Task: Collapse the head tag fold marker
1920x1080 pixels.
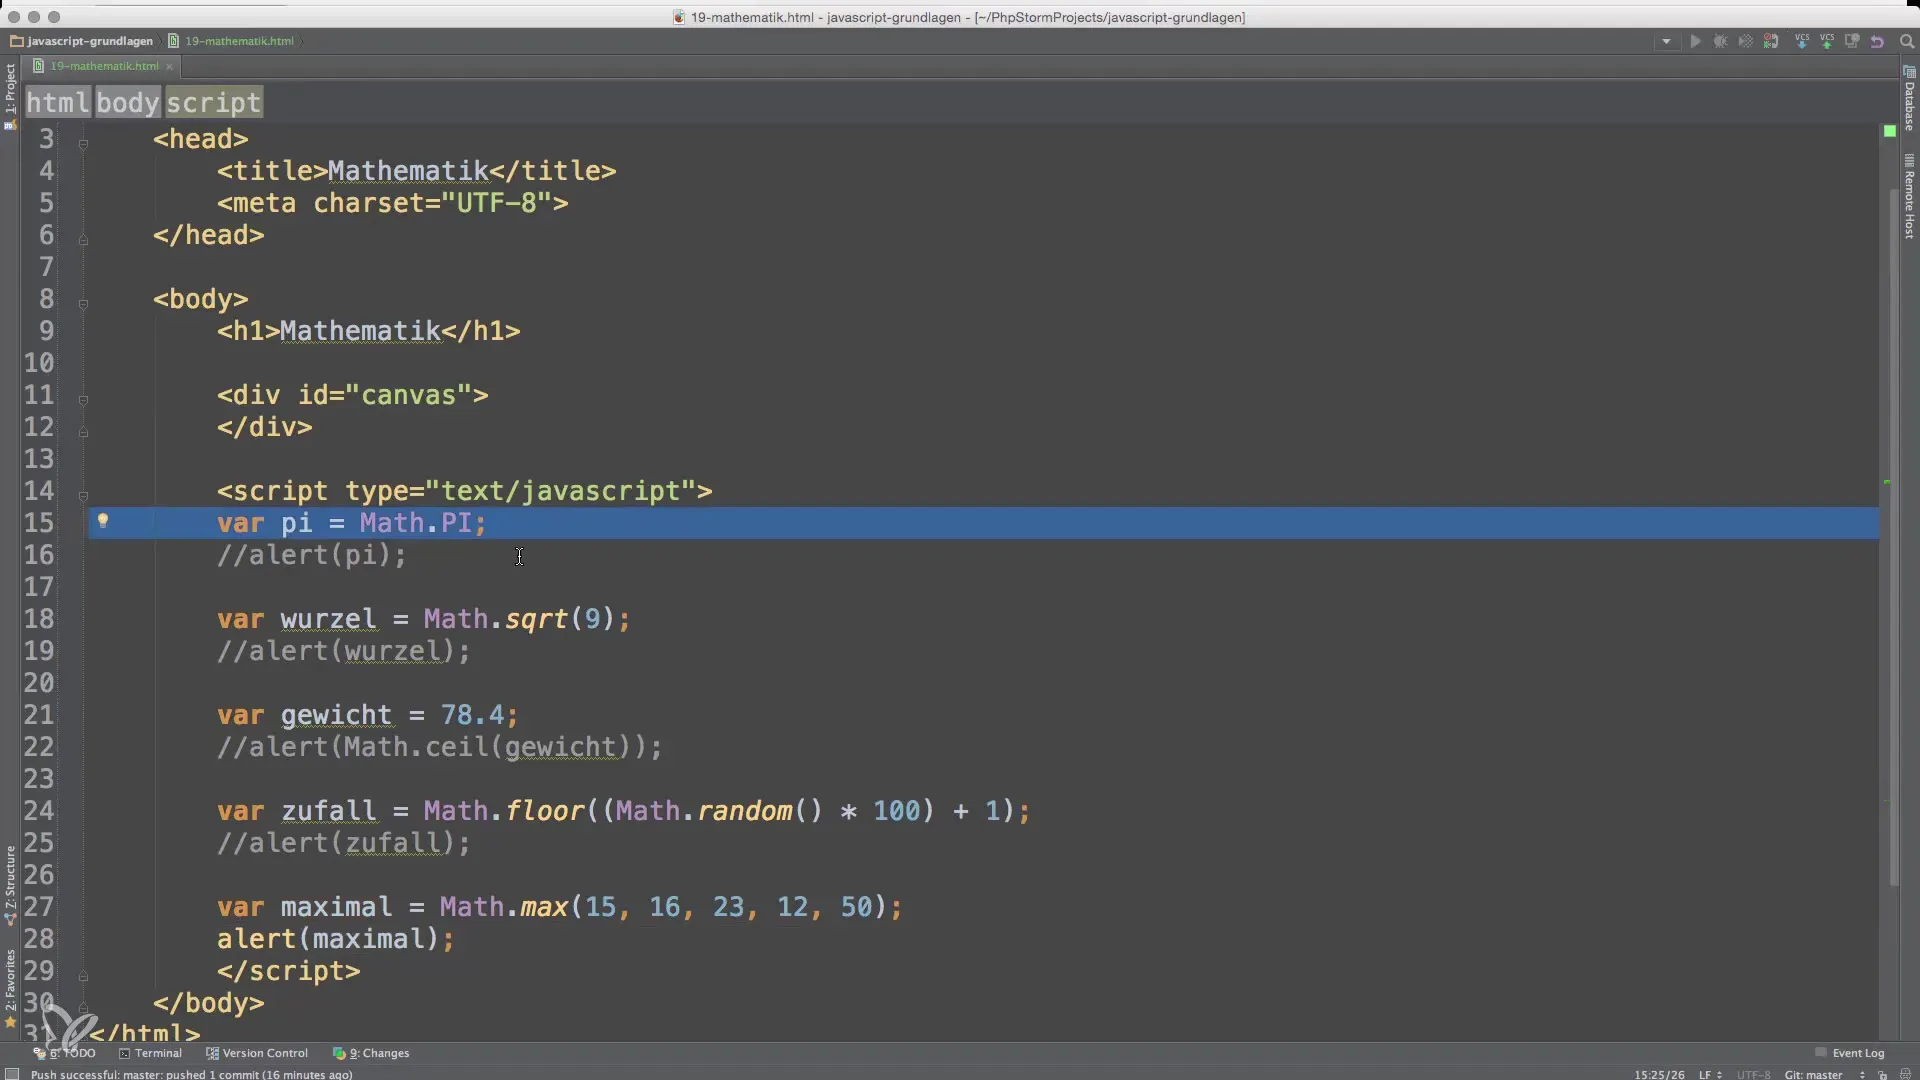Action: pyautogui.click(x=83, y=144)
